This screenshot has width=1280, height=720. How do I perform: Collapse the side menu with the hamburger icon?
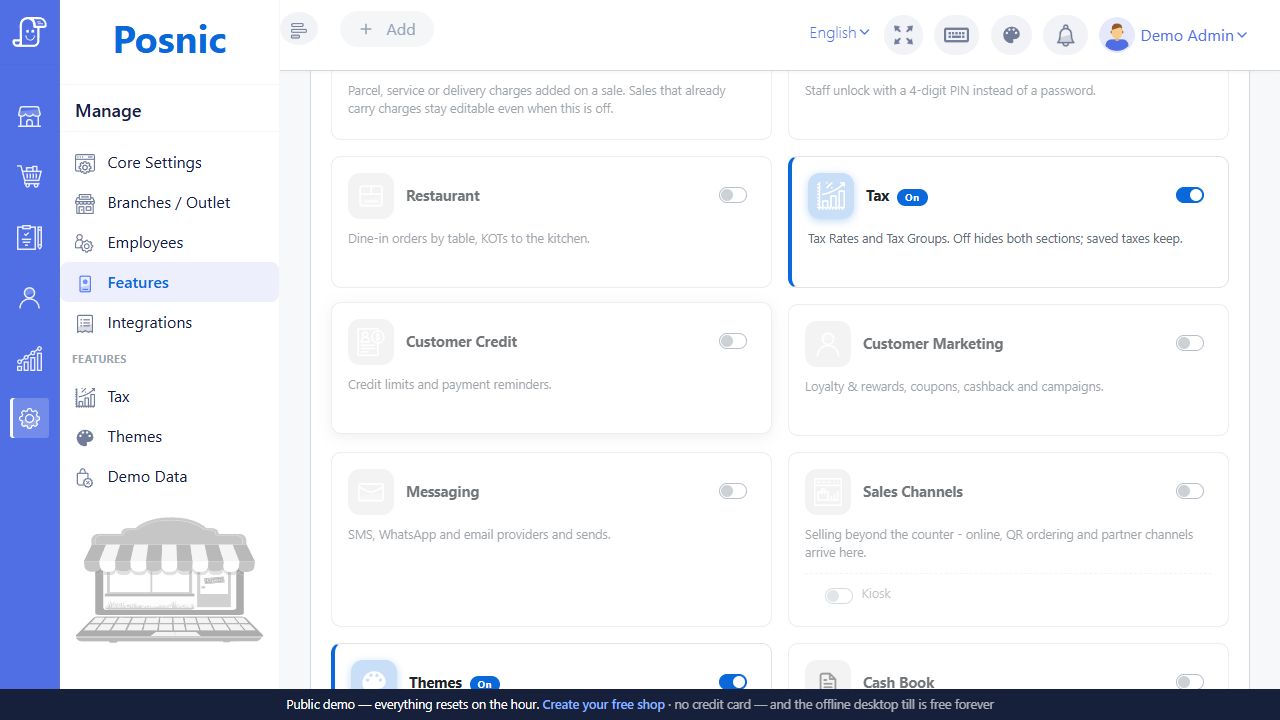[x=299, y=29]
